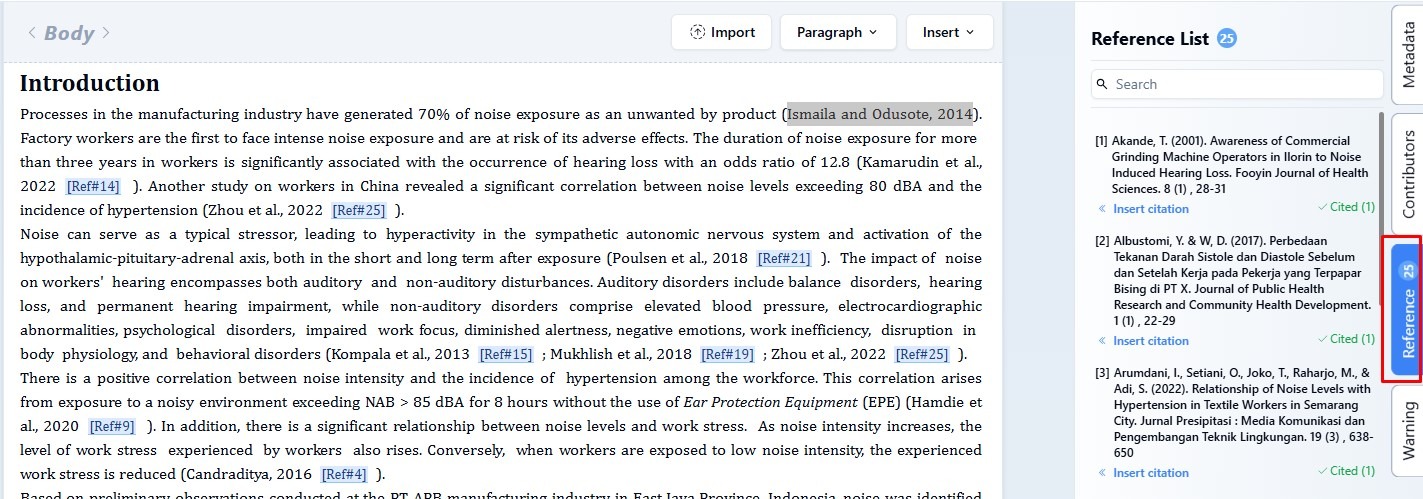Insert citation for Albustomi 2017 reference
This screenshot has width=1423, height=499.
1150,341
